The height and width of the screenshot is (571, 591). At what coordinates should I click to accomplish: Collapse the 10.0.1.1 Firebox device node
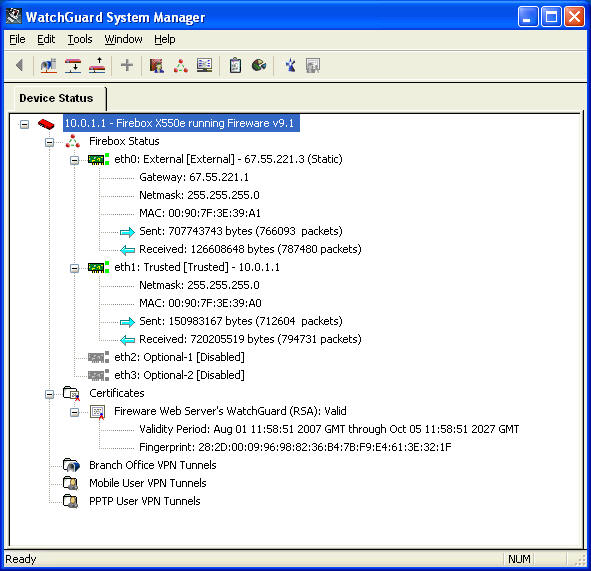24,124
